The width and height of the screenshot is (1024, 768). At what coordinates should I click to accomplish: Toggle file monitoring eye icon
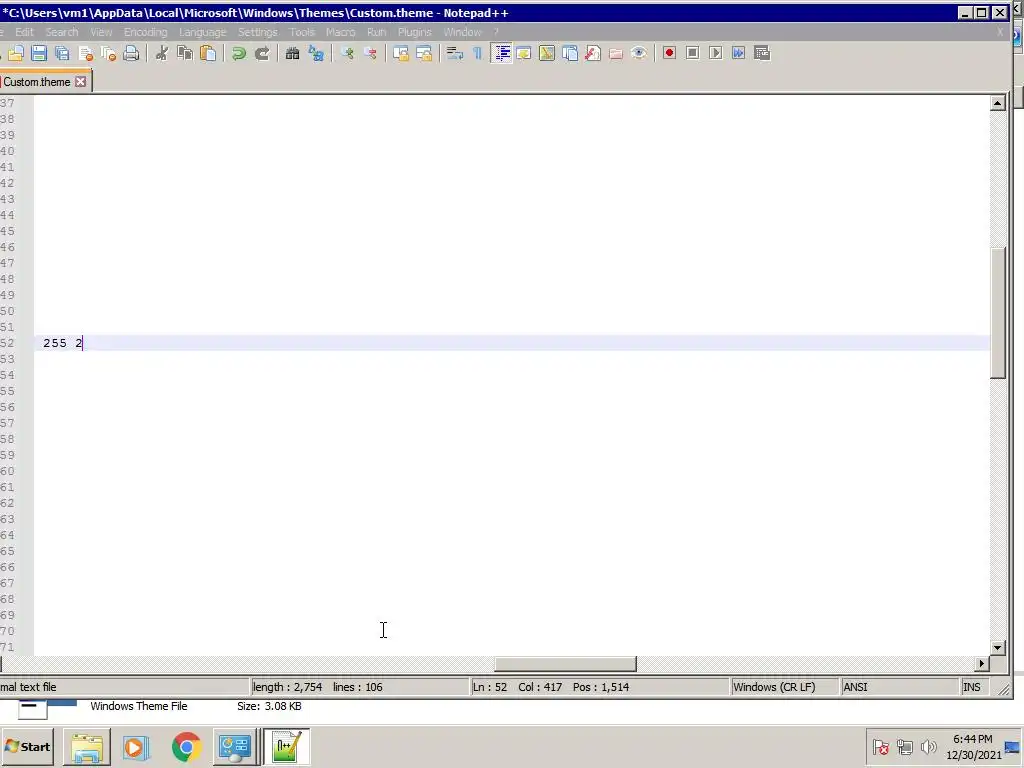pos(639,54)
